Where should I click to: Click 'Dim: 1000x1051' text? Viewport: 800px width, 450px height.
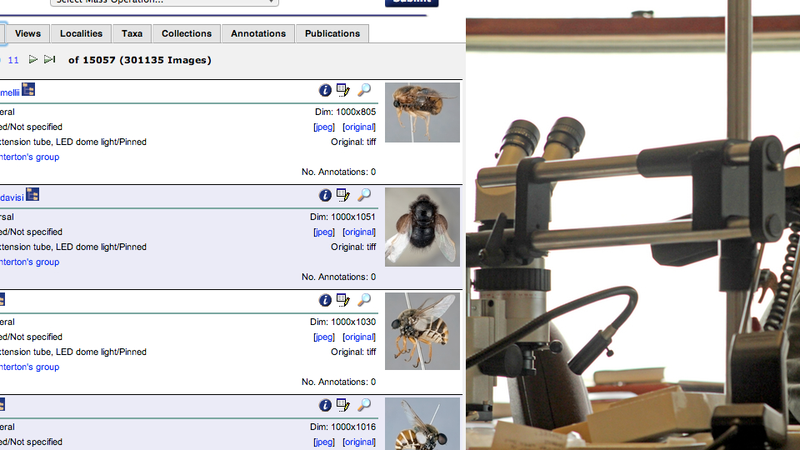[x=343, y=217]
